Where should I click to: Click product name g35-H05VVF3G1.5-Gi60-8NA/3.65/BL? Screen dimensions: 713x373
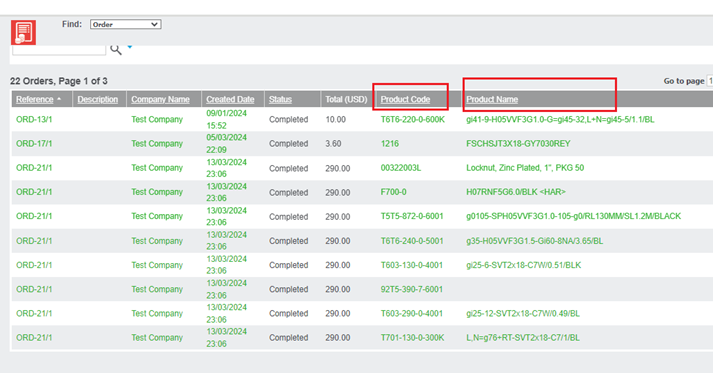tap(534, 241)
